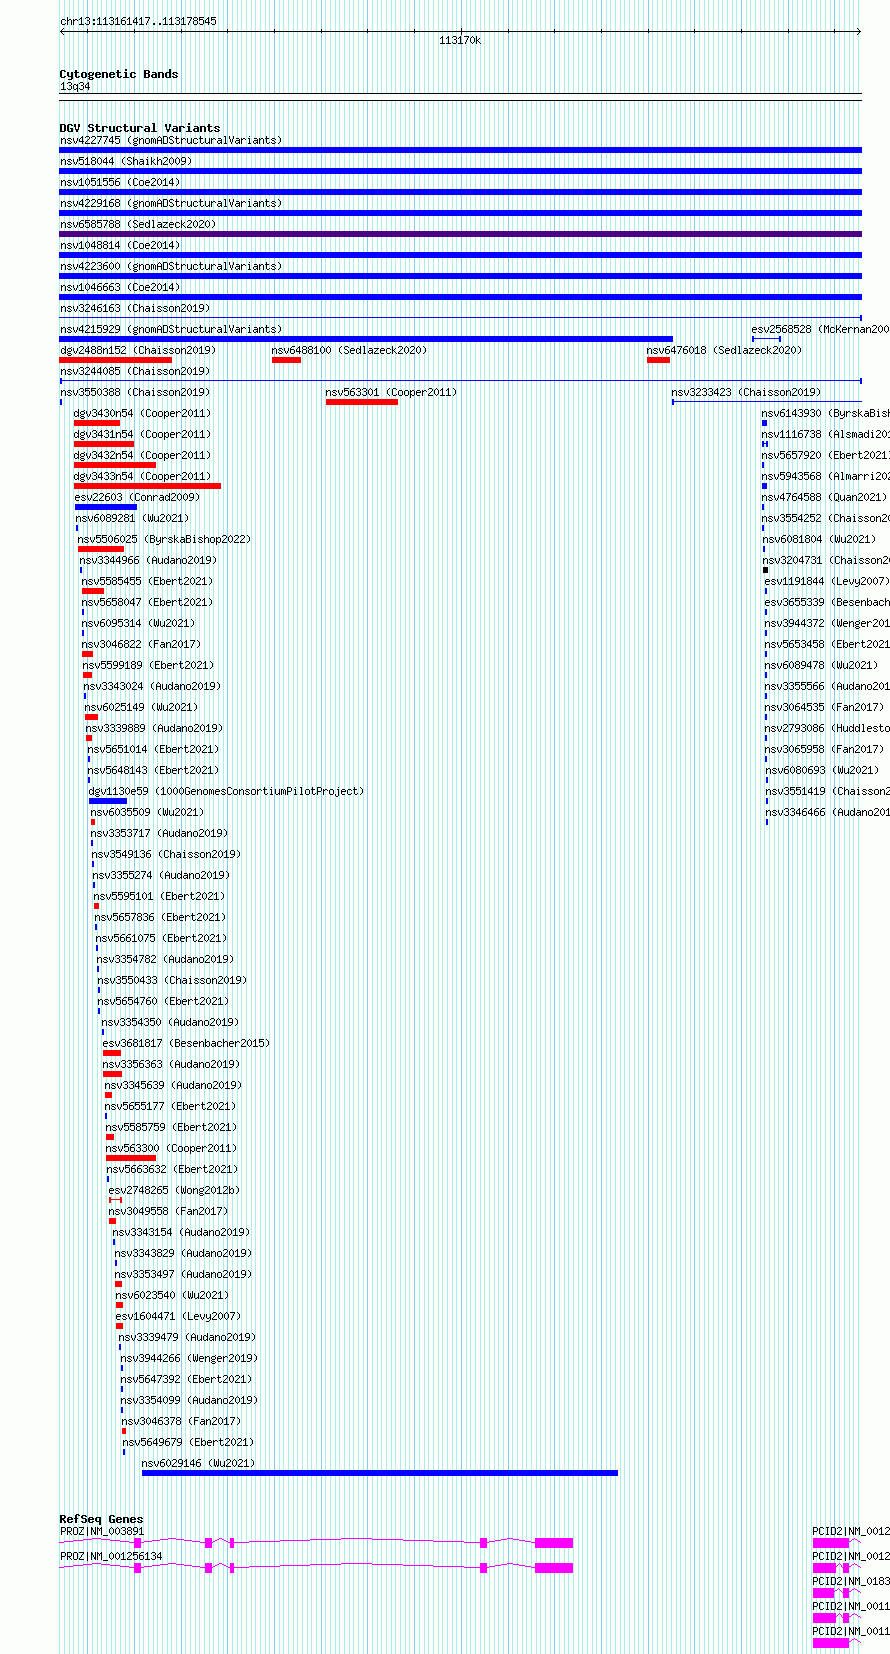
Task: Click the nsv4227745 gnomAD variant label
Action: pos(171,140)
